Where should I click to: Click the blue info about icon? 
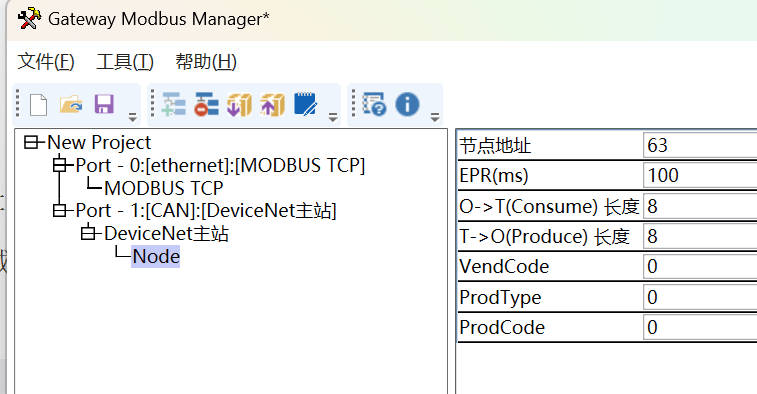pos(407,104)
